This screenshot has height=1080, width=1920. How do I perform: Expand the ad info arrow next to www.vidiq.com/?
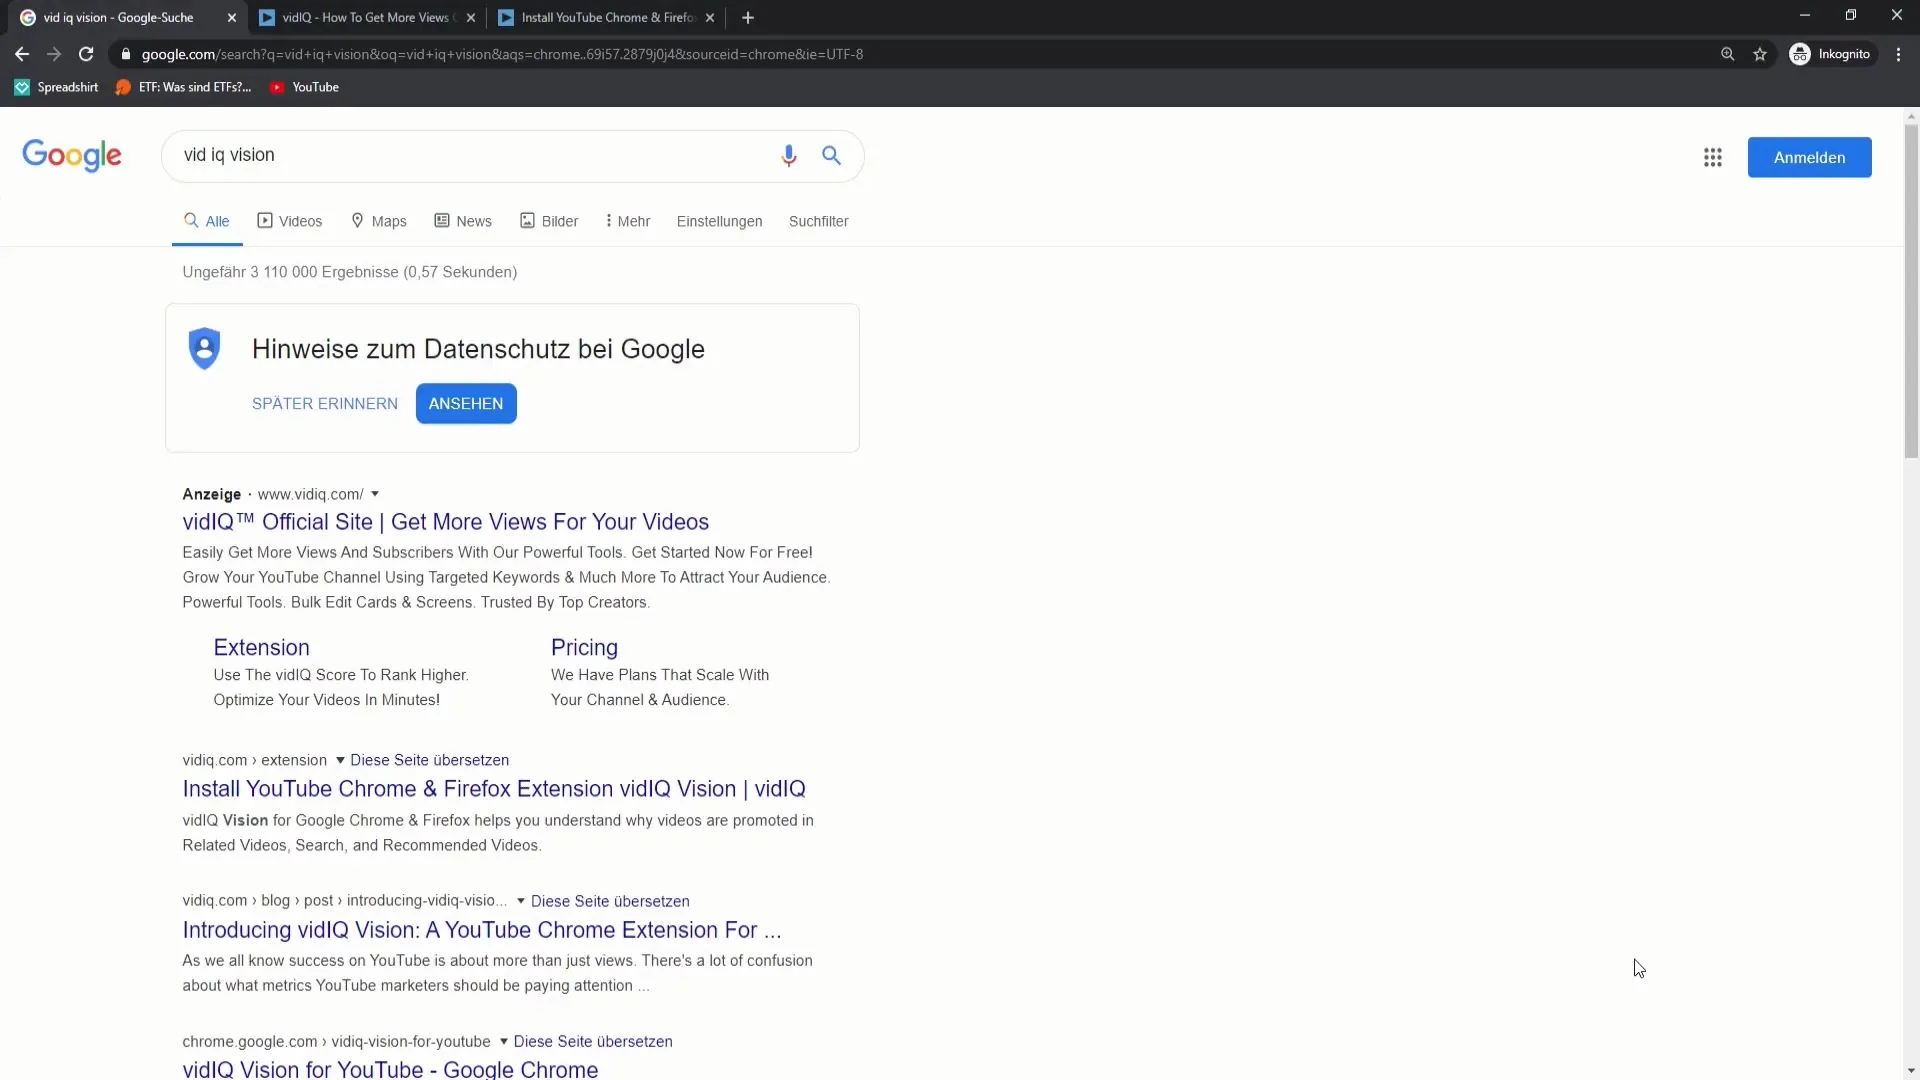coord(375,494)
